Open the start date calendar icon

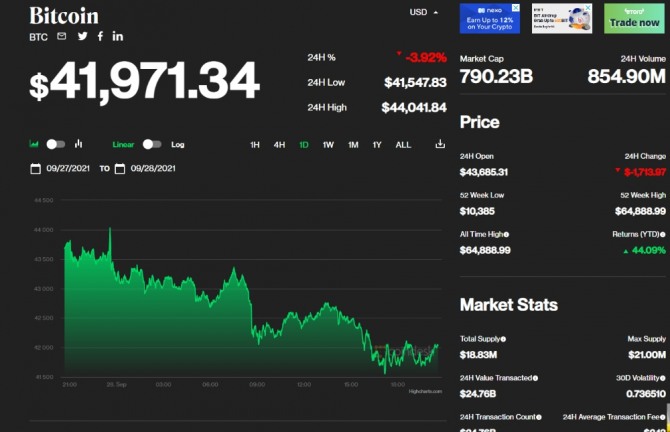tap(35, 168)
